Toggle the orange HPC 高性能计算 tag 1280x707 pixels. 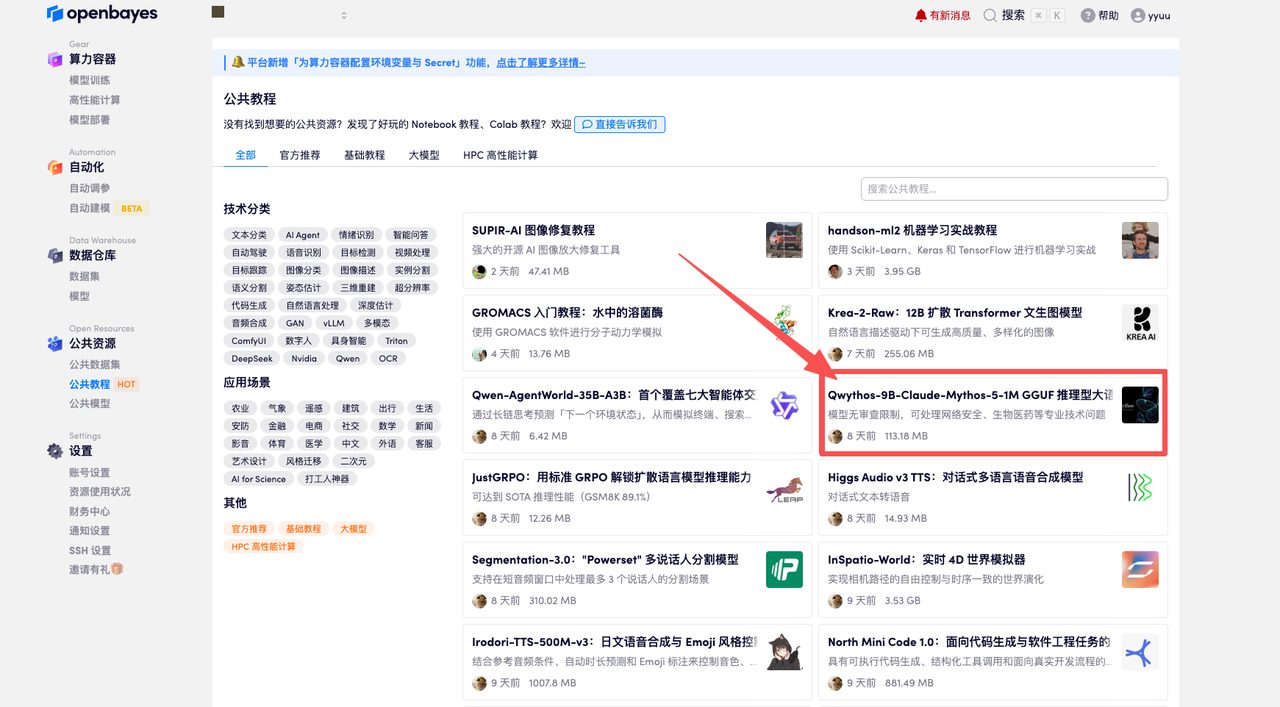[x=264, y=547]
